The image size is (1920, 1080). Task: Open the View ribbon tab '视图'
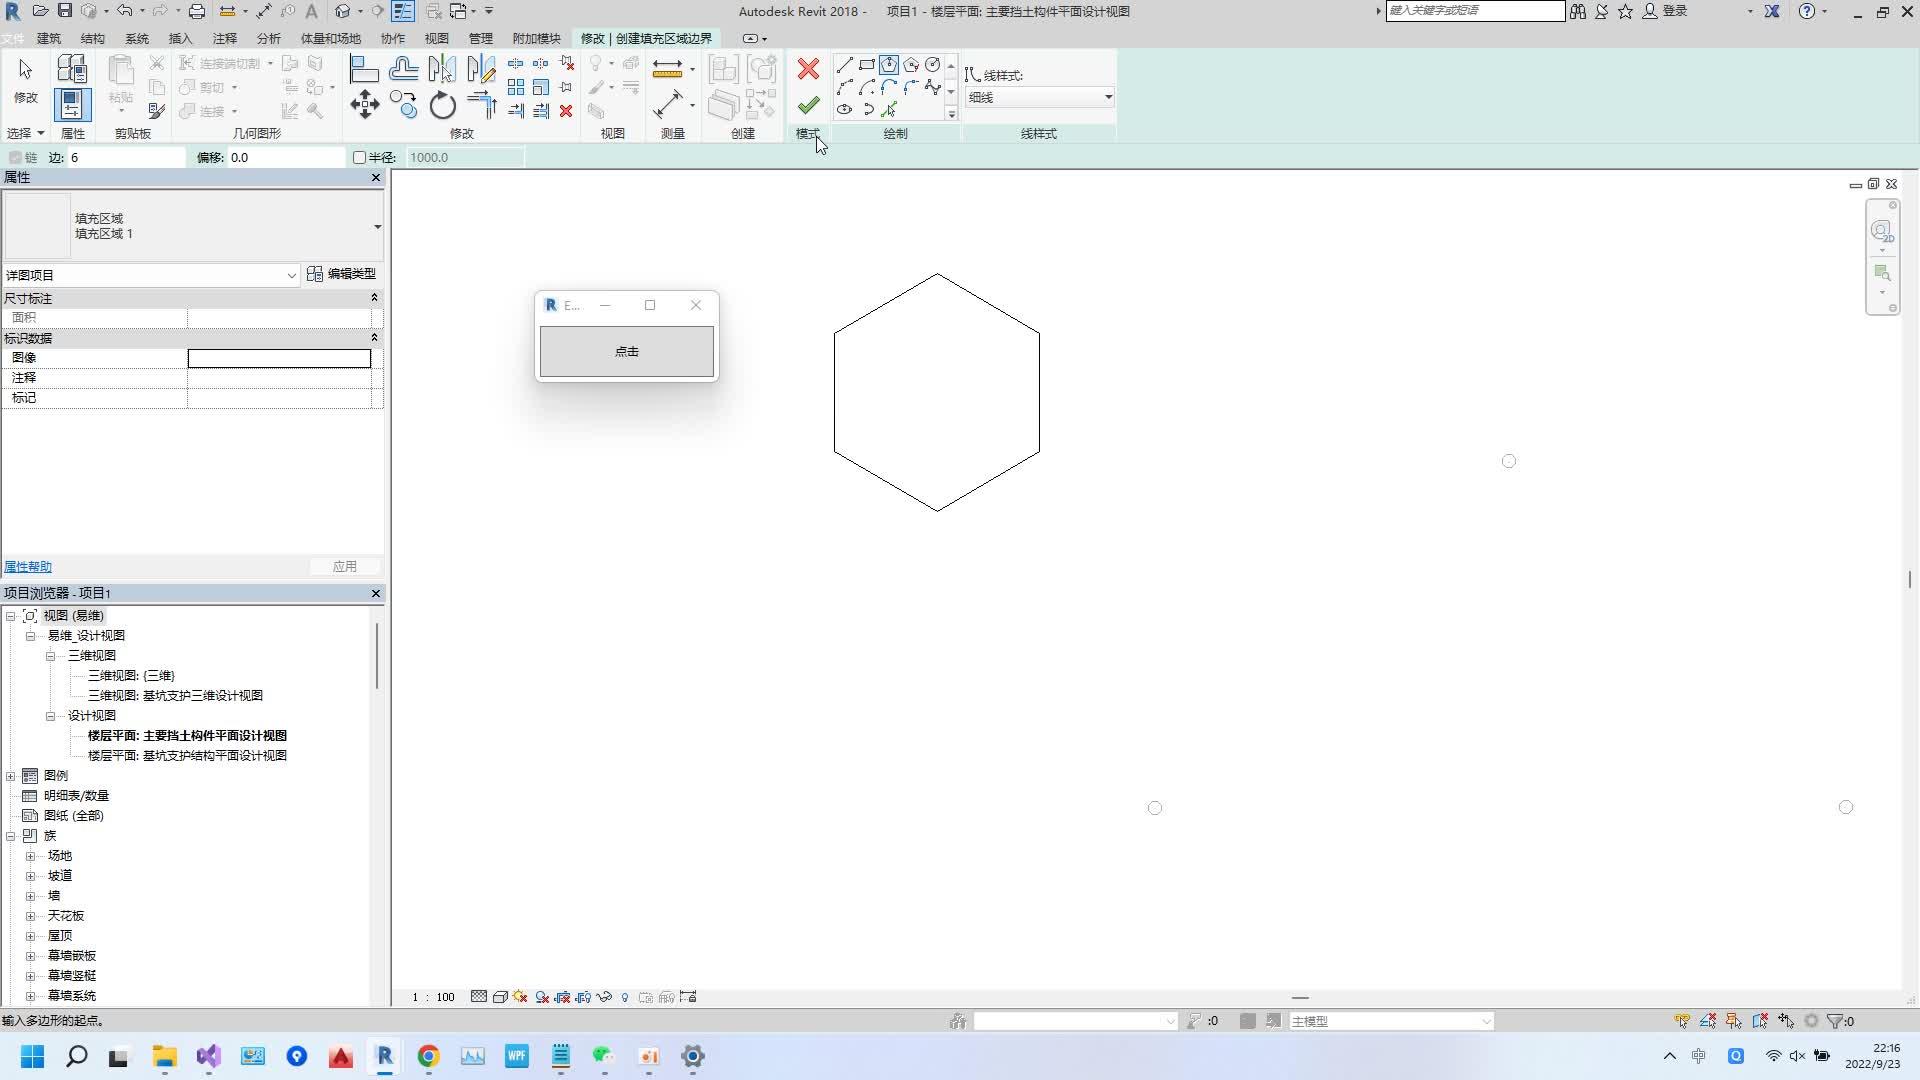pyautogui.click(x=437, y=38)
